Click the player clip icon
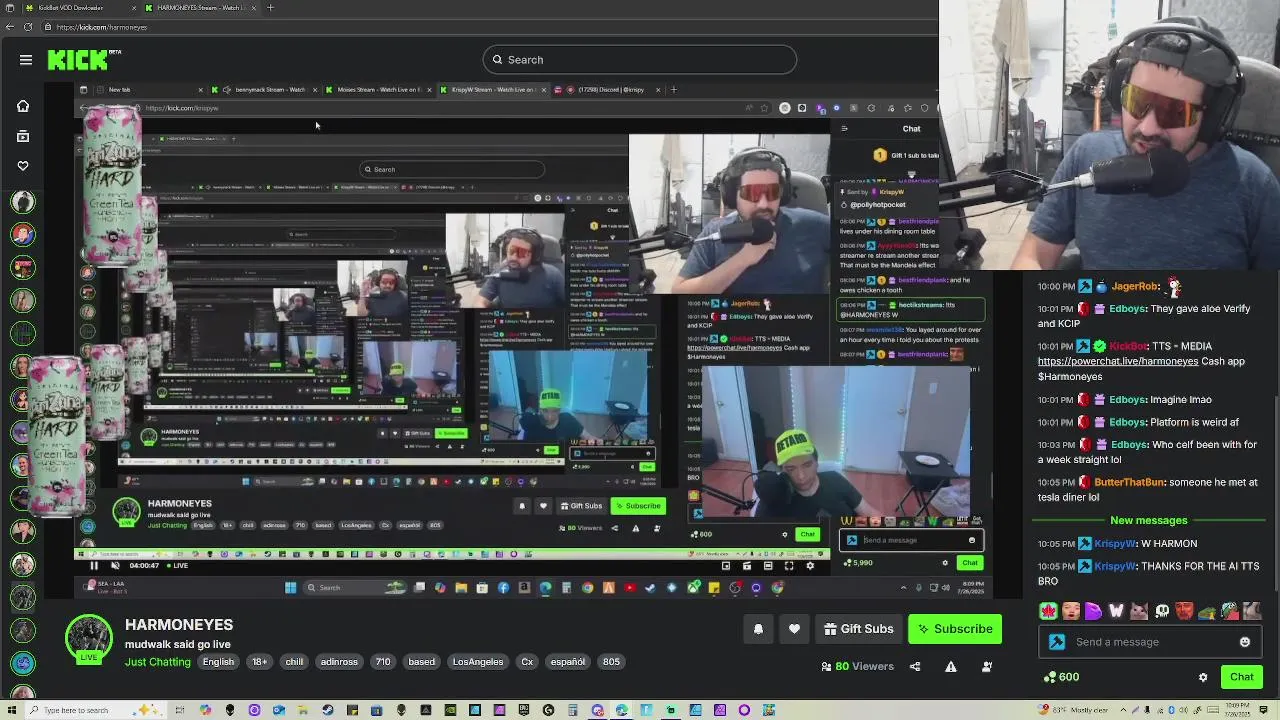Screen dimensions: 1280x720 pyautogui.click(x=747, y=566)
